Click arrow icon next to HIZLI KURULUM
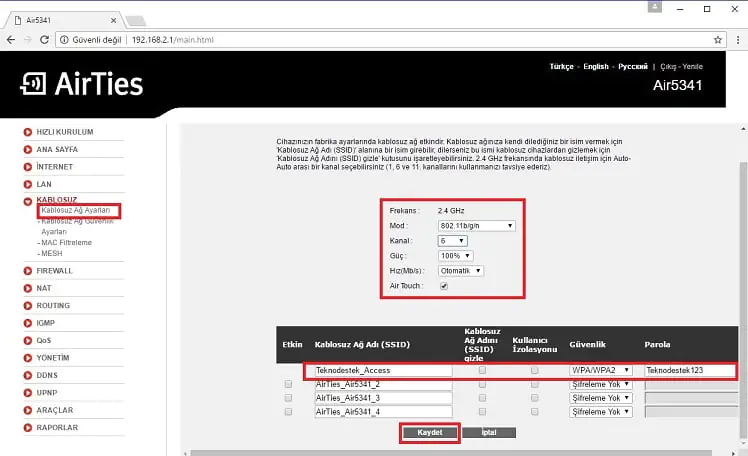This screenshot has width=748, height=456. [x=28, y=132]
